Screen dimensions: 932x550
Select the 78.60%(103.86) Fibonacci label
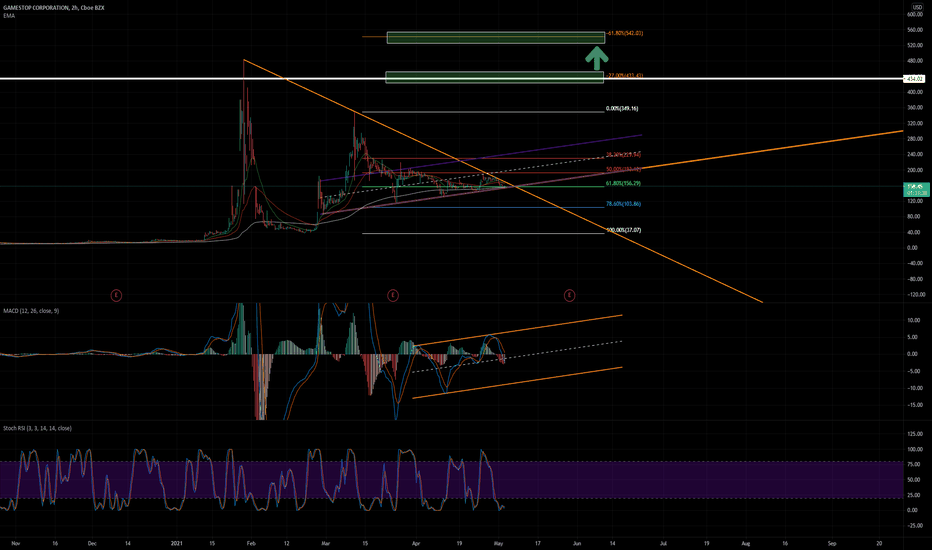(624, 204)
